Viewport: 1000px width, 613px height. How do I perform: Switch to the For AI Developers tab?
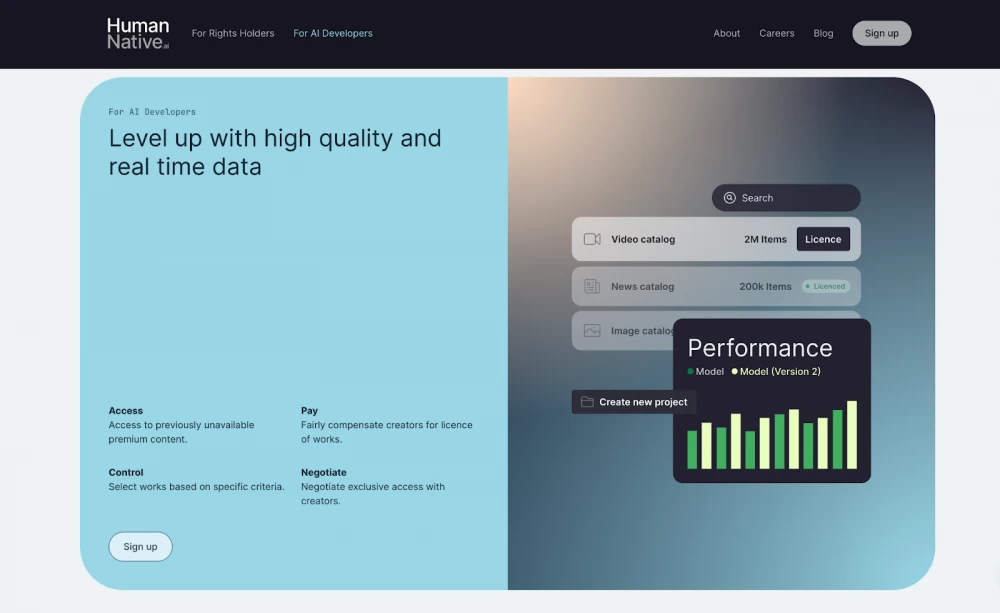[x=332, y=33]
